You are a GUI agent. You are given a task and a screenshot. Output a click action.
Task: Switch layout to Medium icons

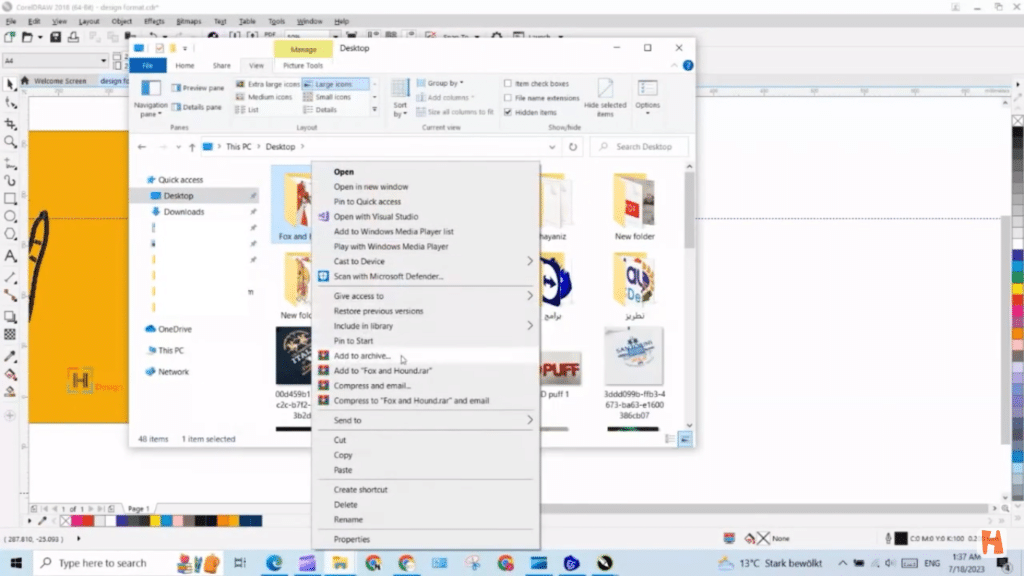(264, 97)
